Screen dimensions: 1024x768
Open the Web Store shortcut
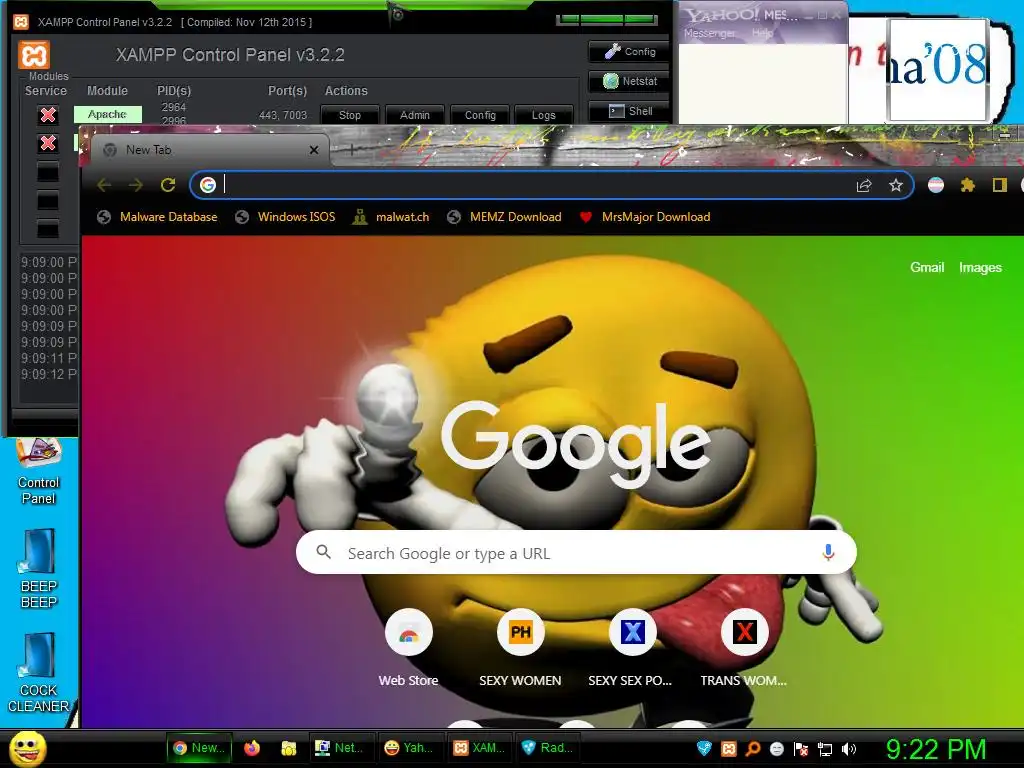[409, 632]
